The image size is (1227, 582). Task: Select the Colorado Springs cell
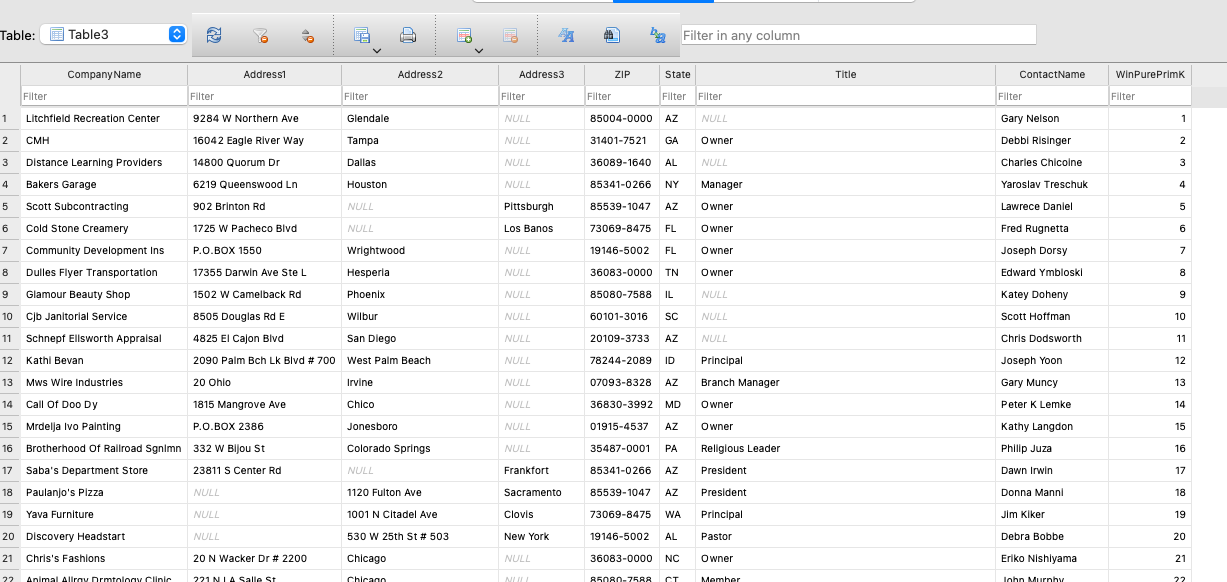420,448
